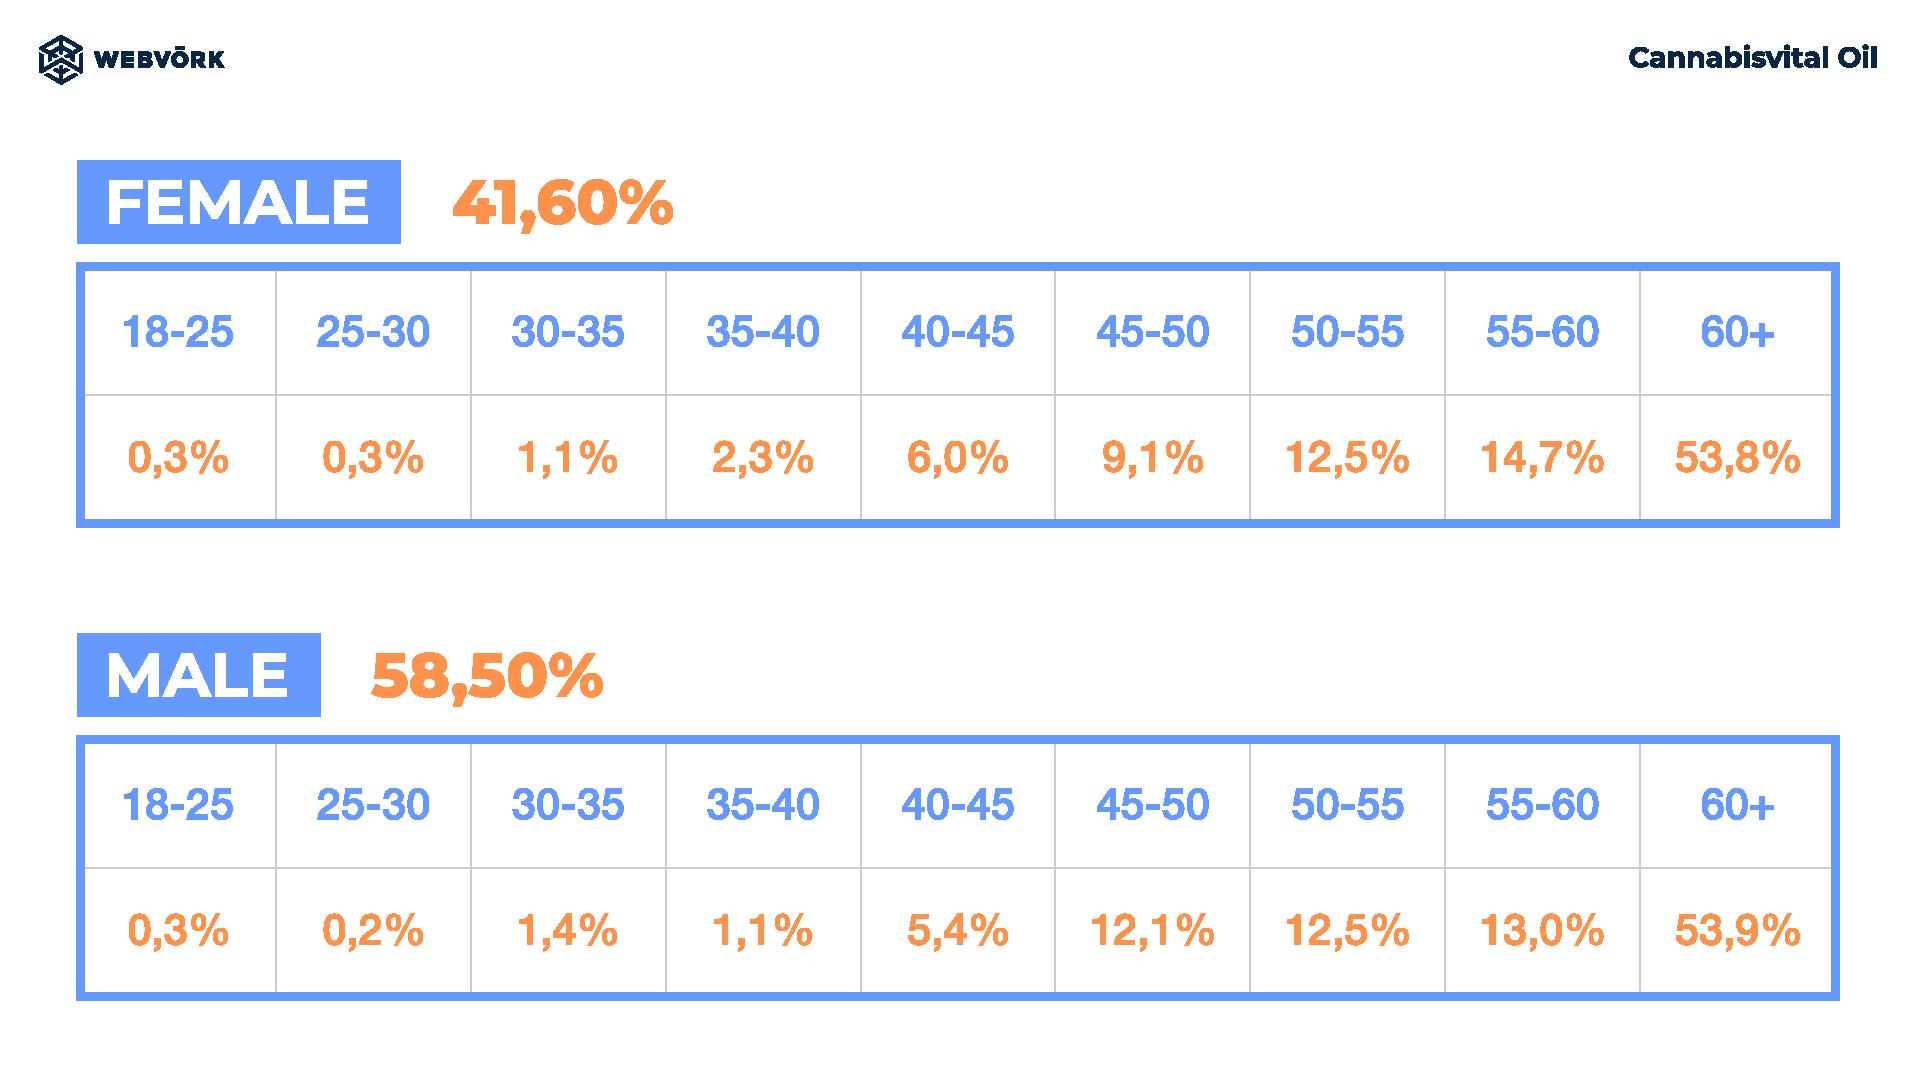This screenshot has width=1920, height=1080.
Task: Select the female 53,8% value cell
Action: 1736,458
